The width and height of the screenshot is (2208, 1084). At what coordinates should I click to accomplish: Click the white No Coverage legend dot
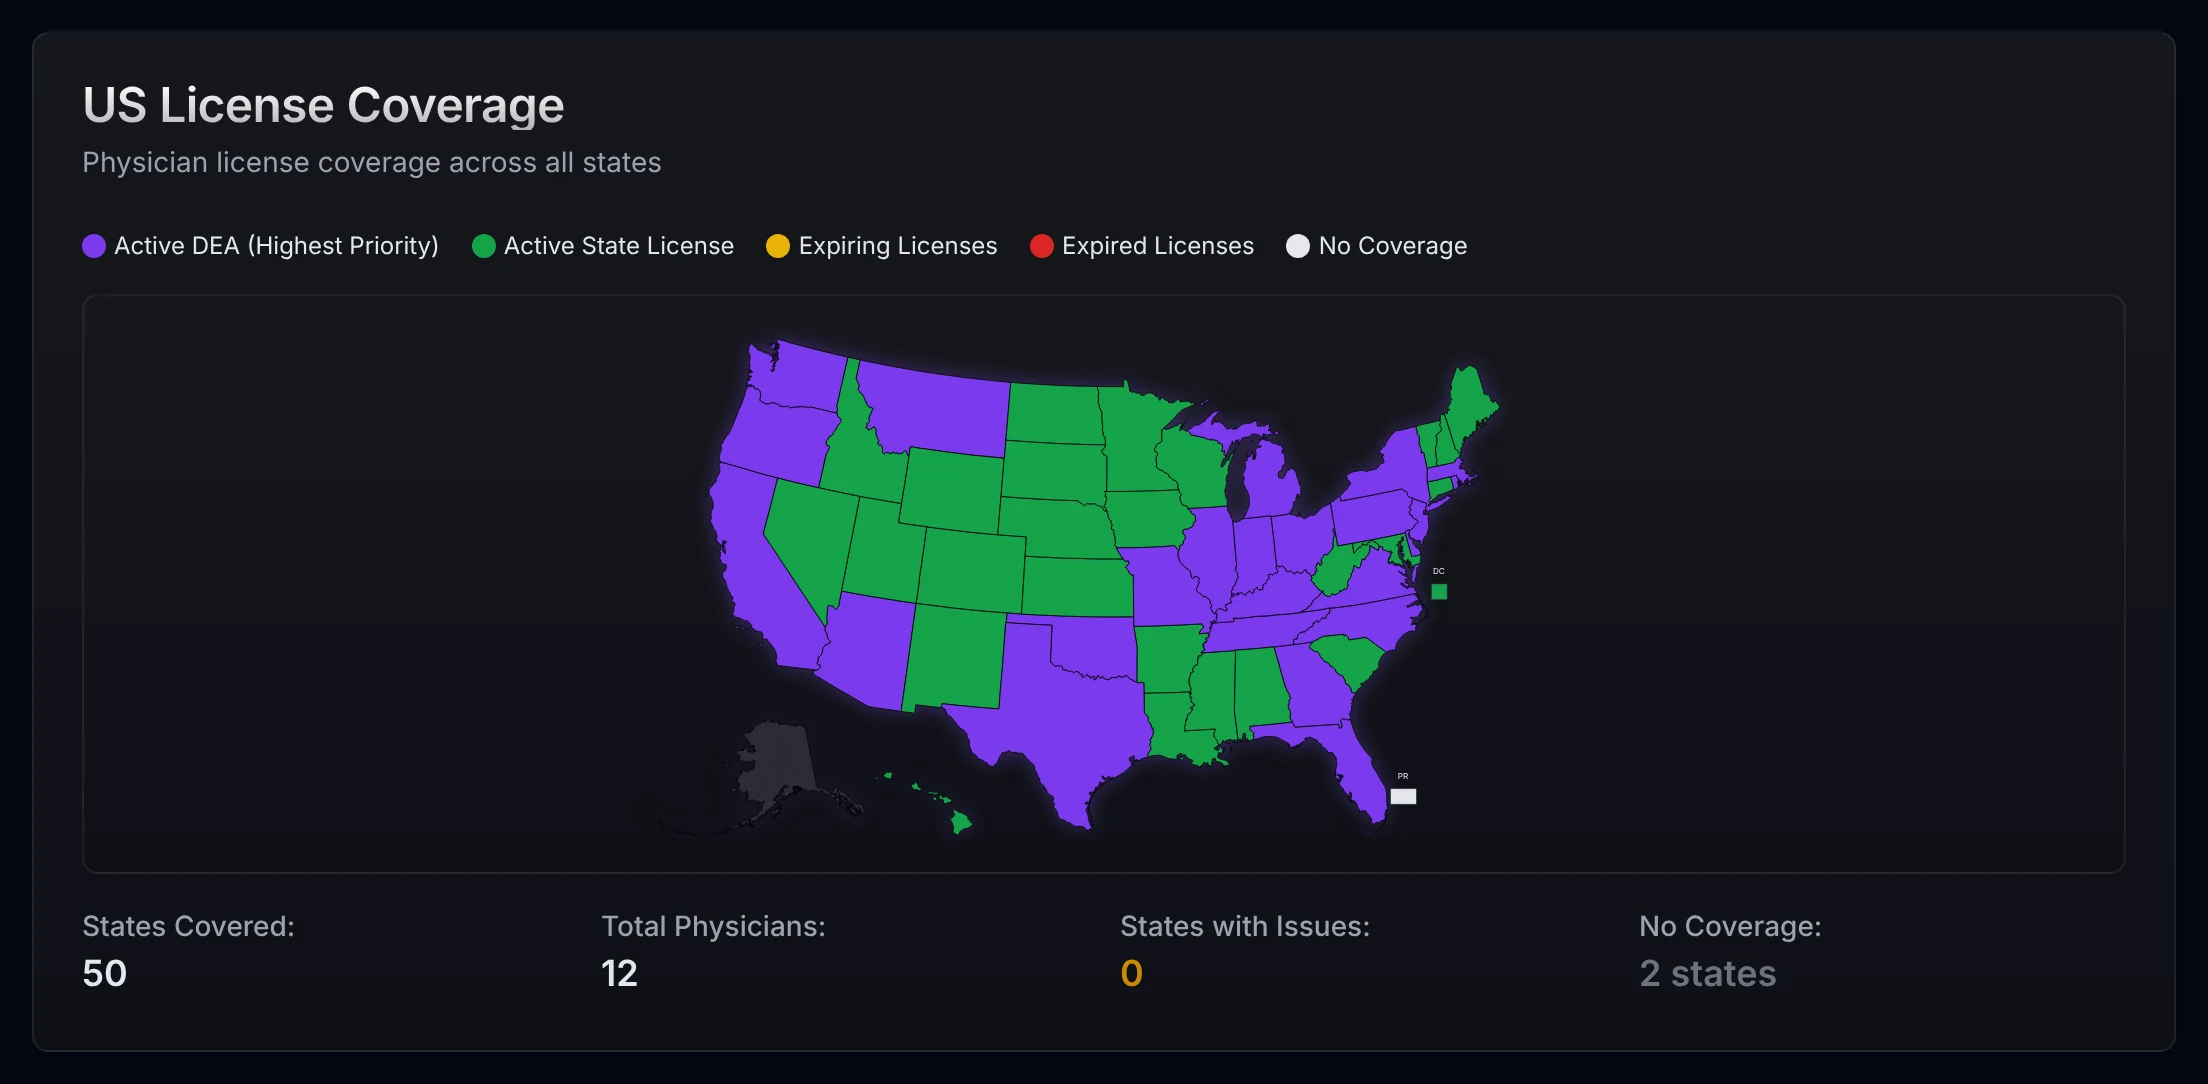(x=1298, y=246)
